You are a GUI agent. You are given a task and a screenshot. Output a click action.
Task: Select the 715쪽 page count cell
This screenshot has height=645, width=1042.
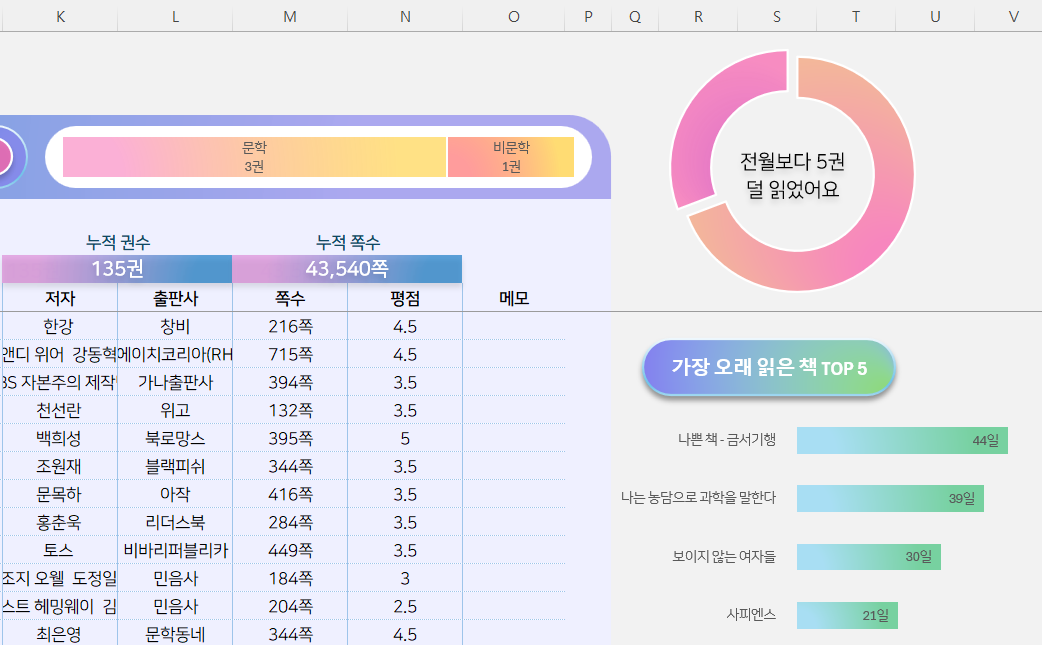coord(290,354)
